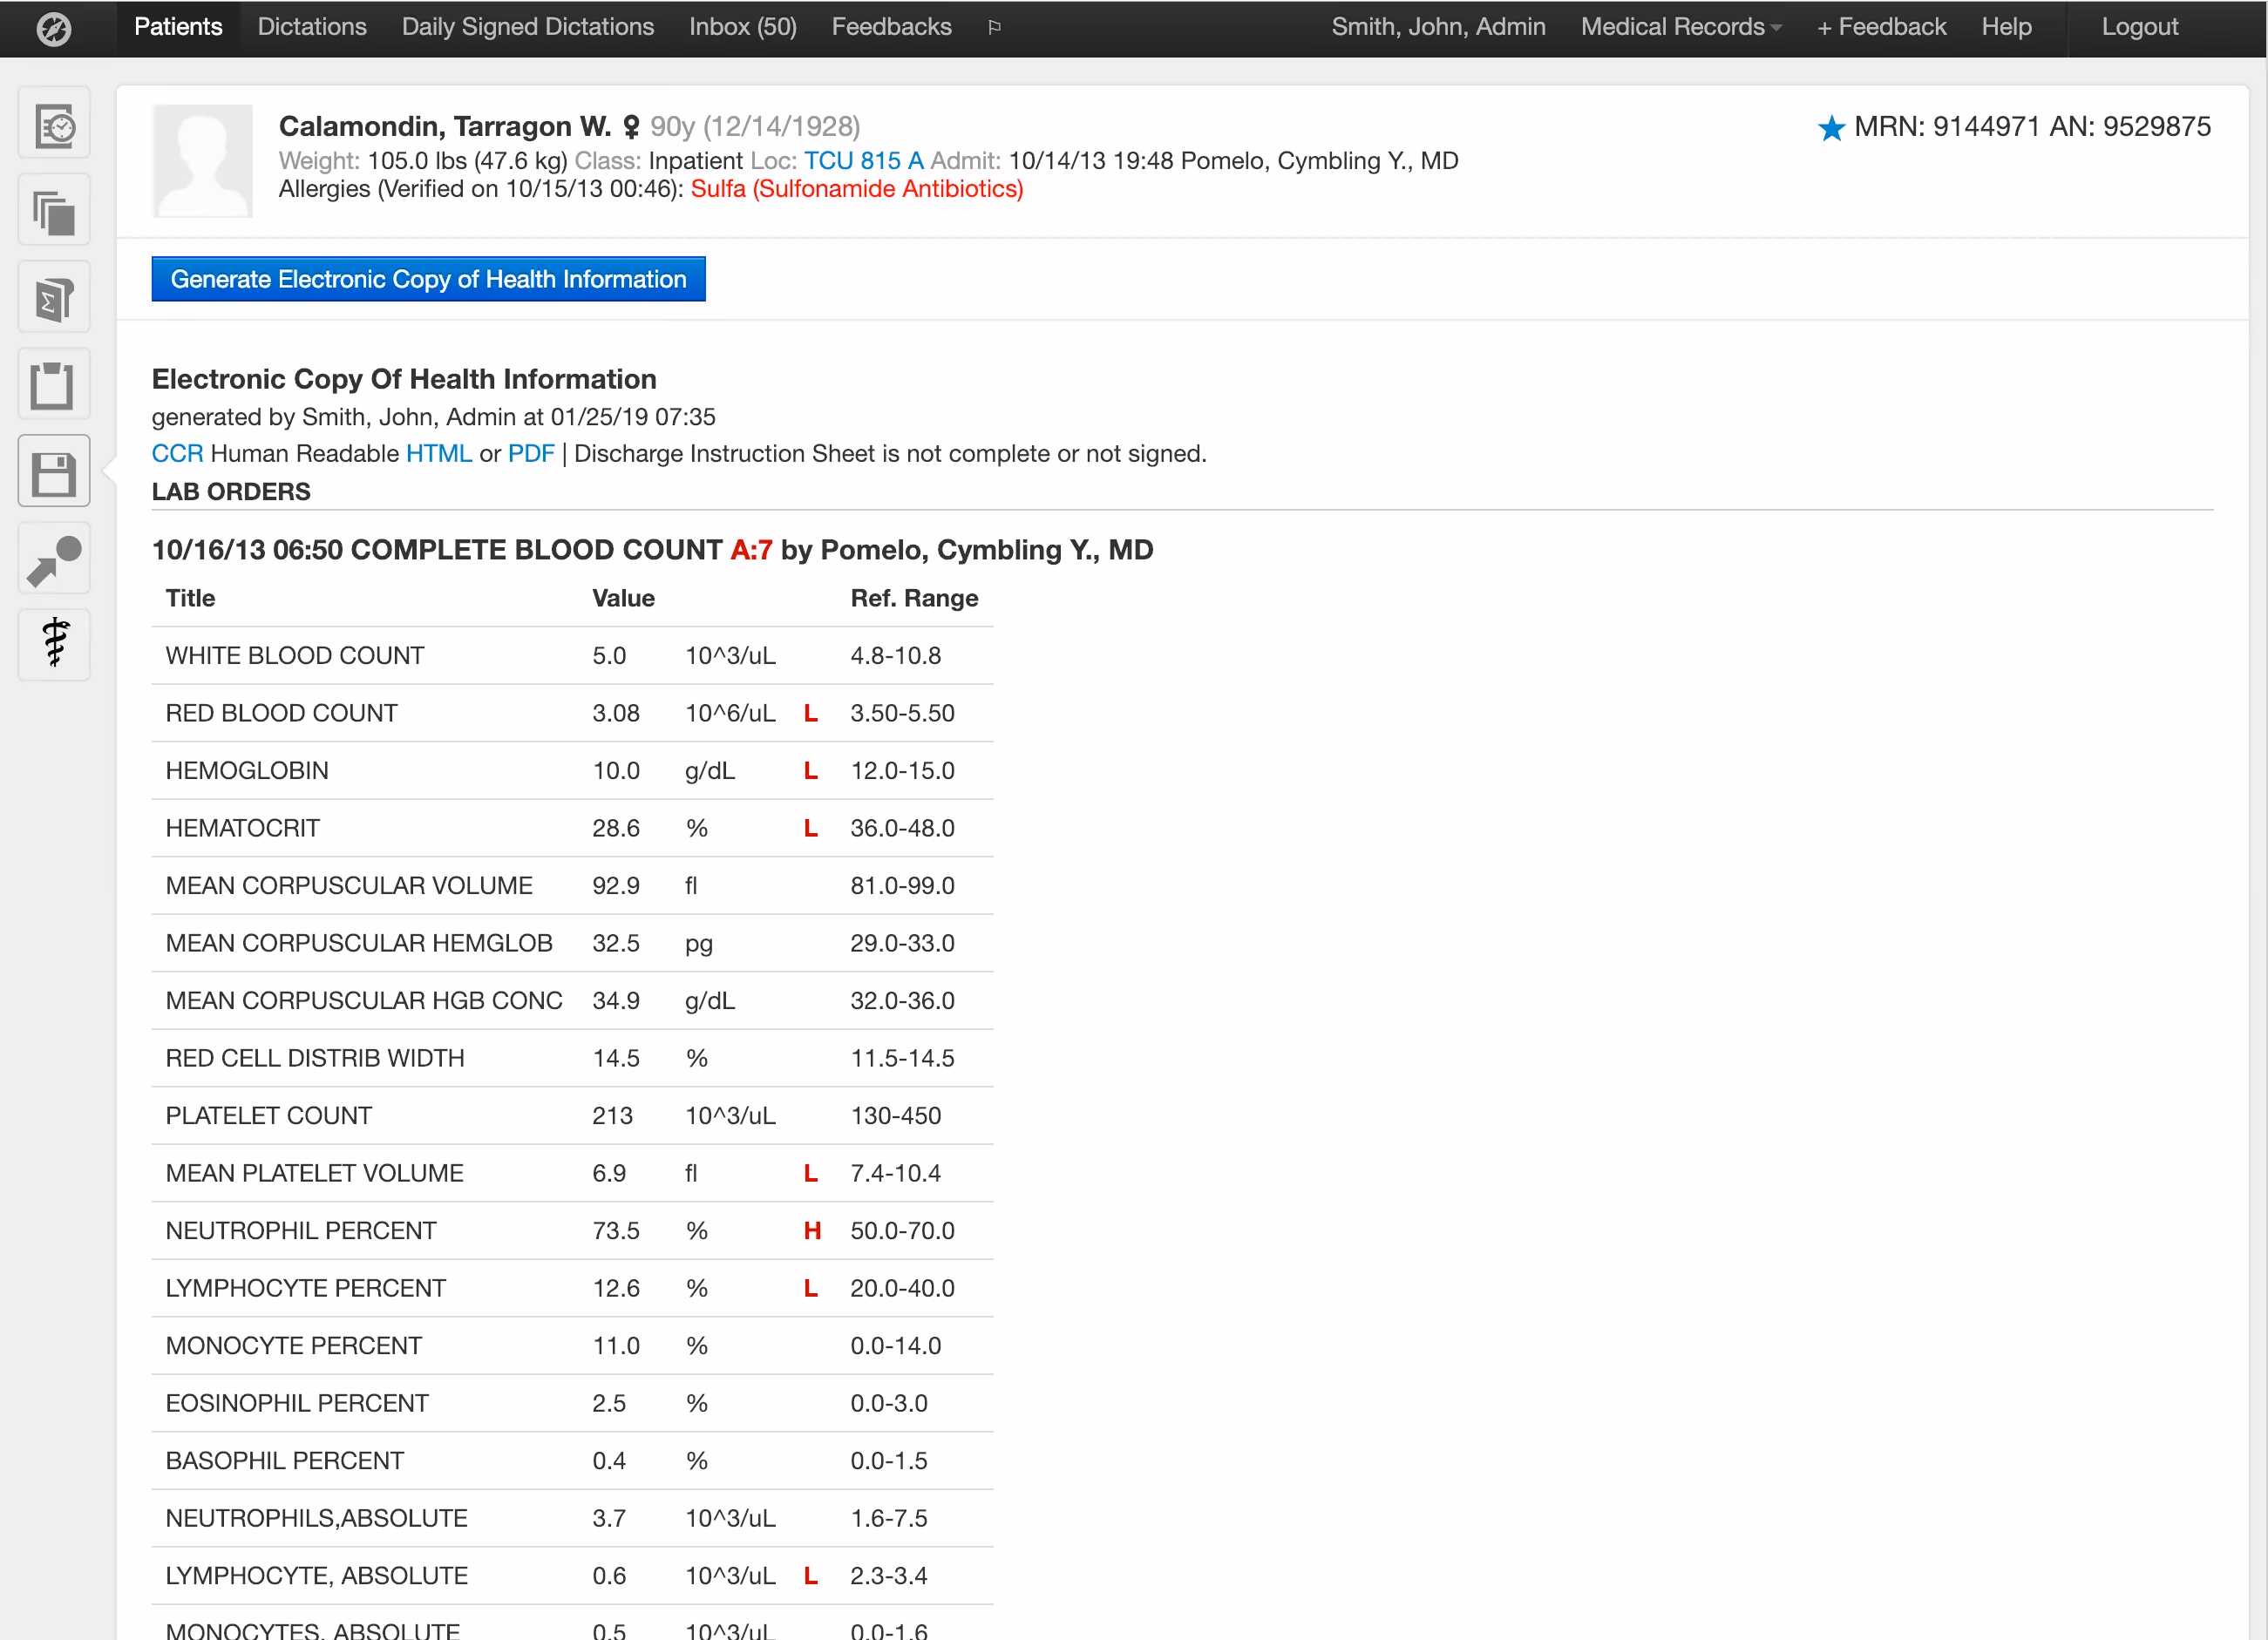The height and width of the screenshot is (1640, 2268).
Task: Click the Logout link
Action: point(2139,27)
